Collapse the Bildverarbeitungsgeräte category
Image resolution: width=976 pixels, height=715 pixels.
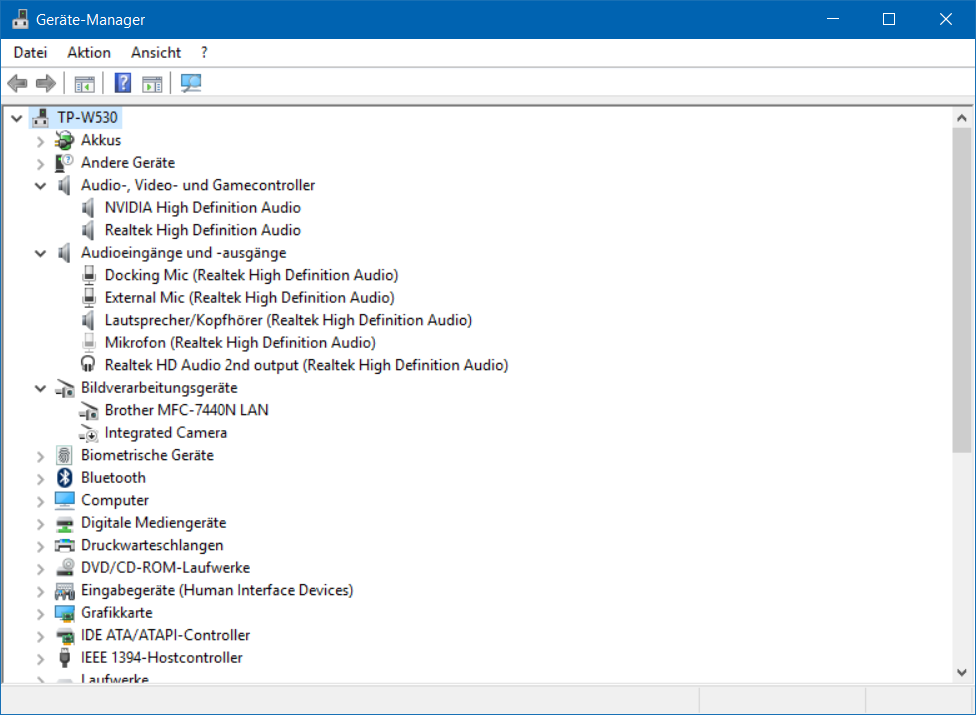40,388
